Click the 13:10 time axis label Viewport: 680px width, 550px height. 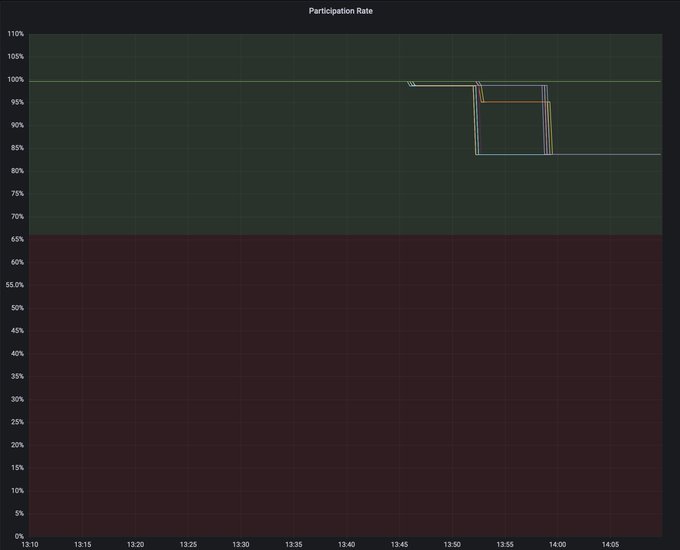[30, 544]
